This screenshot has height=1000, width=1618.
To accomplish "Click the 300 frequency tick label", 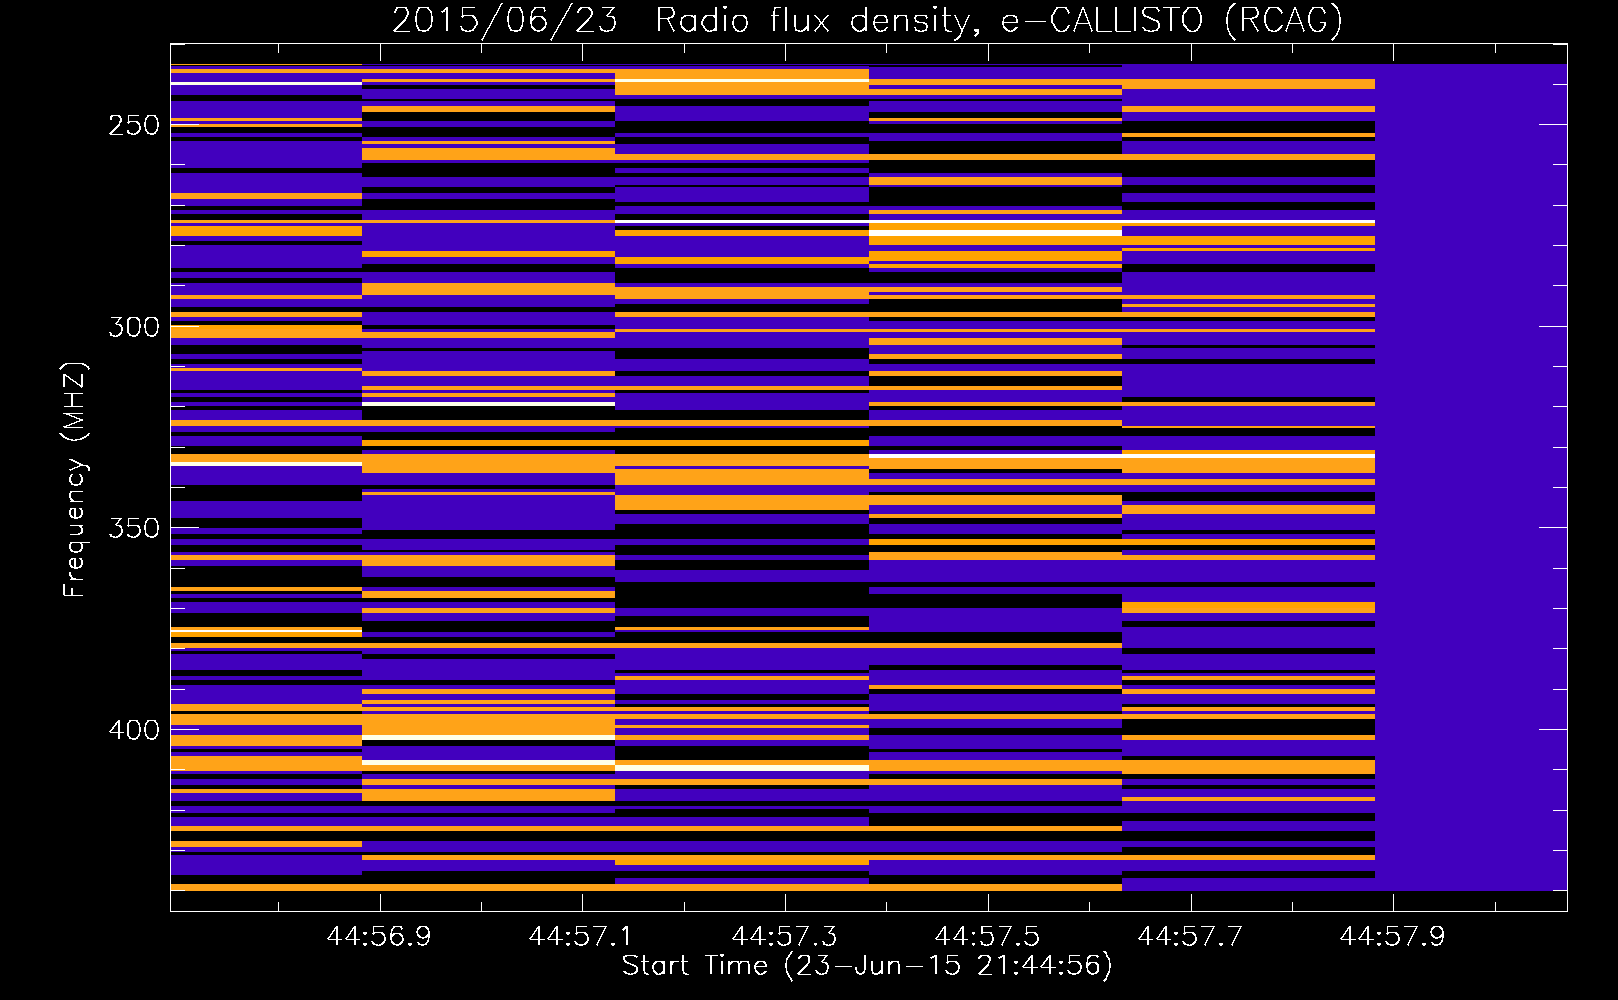I will pyautogui.click(x=134, y=327).
